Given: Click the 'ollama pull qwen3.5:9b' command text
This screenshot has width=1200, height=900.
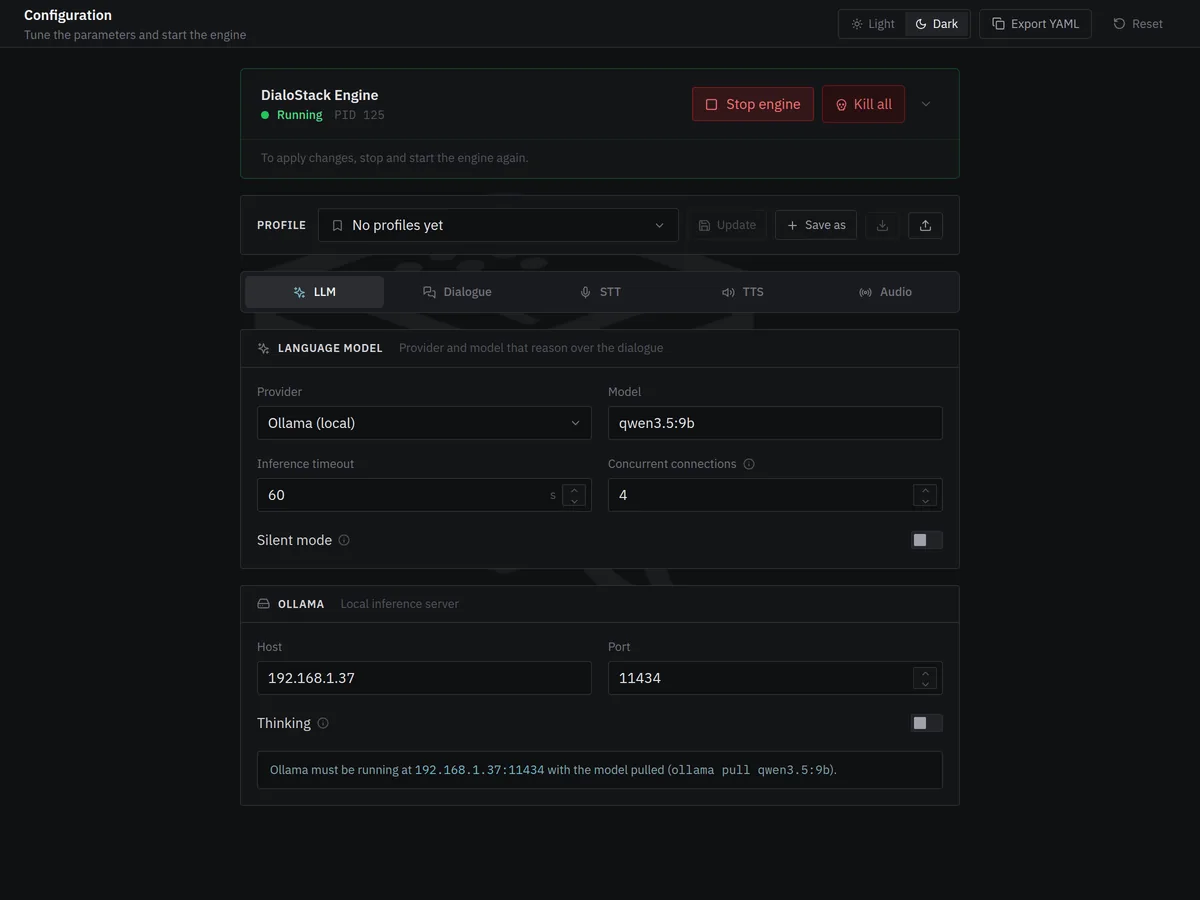Looking at the screenshot, I should click(x=750, y=770).
